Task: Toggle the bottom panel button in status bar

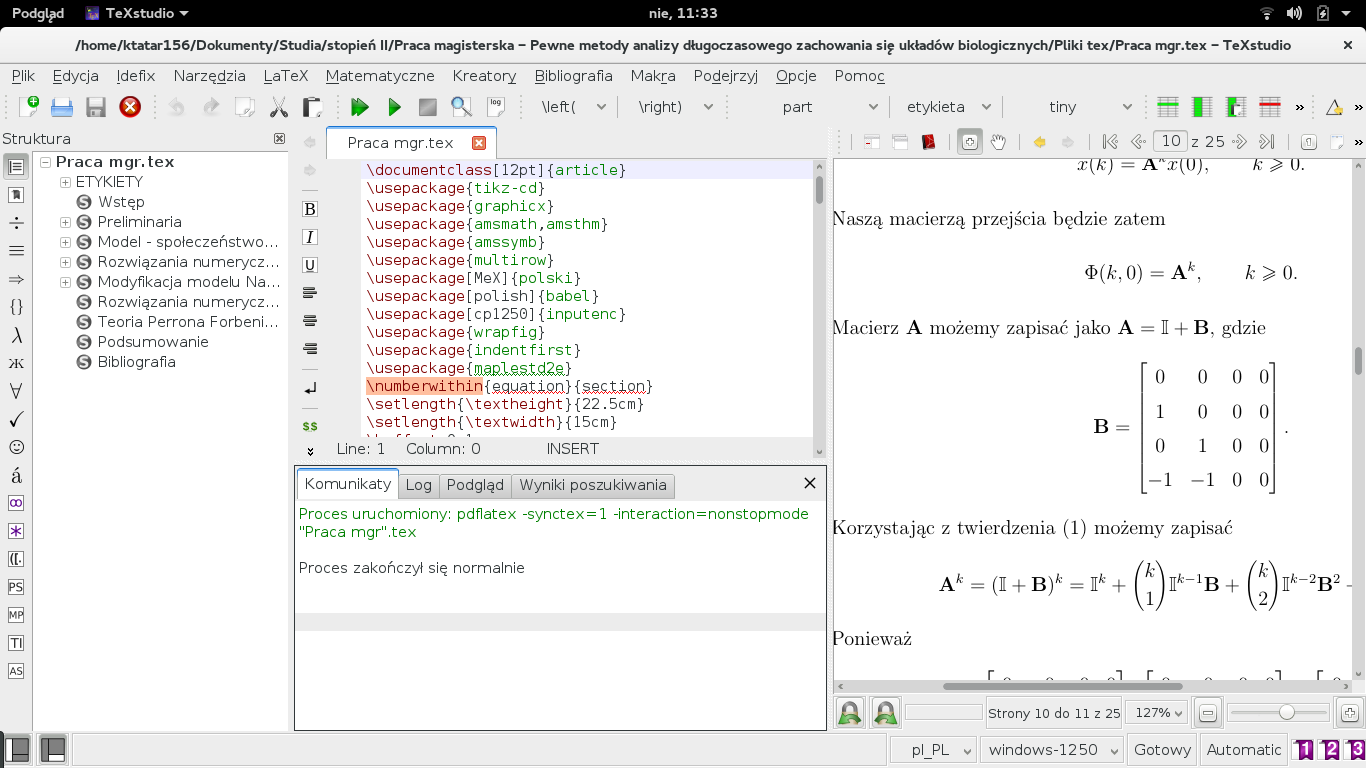Action: point(52,749)
